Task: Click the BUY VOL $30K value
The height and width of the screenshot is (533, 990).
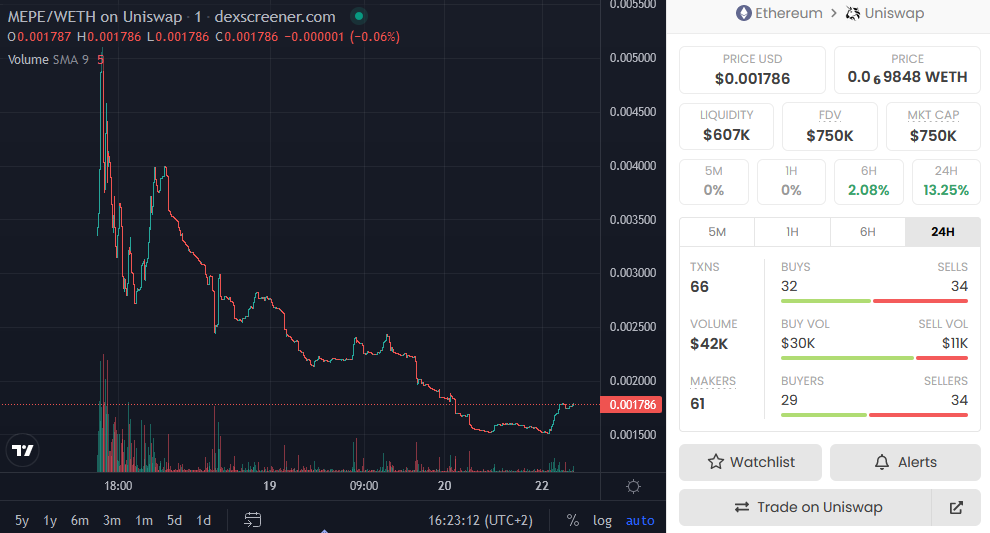Action: point(798,343)
